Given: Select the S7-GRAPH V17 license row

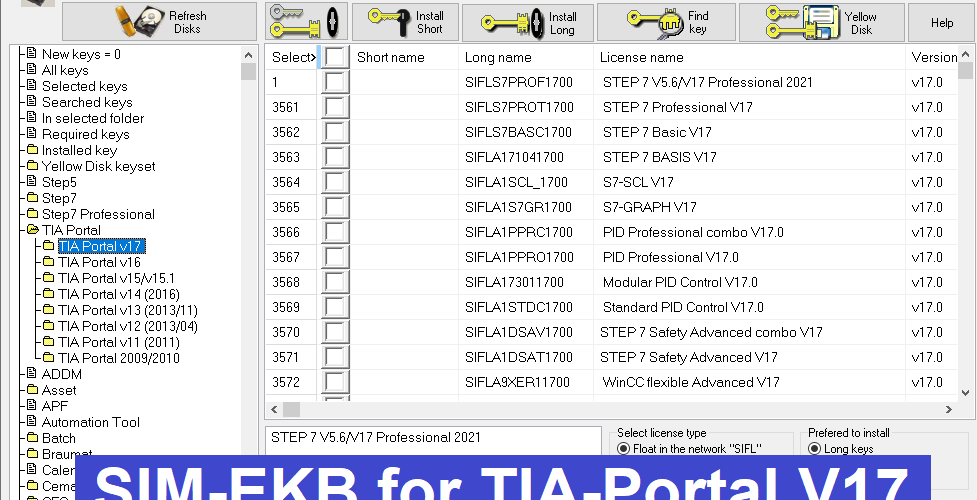Looking at the screenshot, I should [x=649, y=207].
